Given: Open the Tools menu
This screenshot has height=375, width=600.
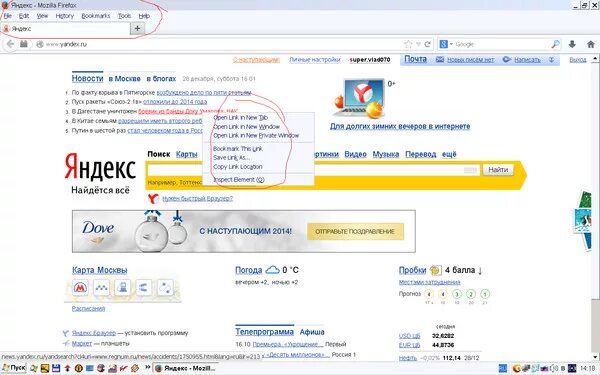Looking at the screenshot, I should click(124, 16).
